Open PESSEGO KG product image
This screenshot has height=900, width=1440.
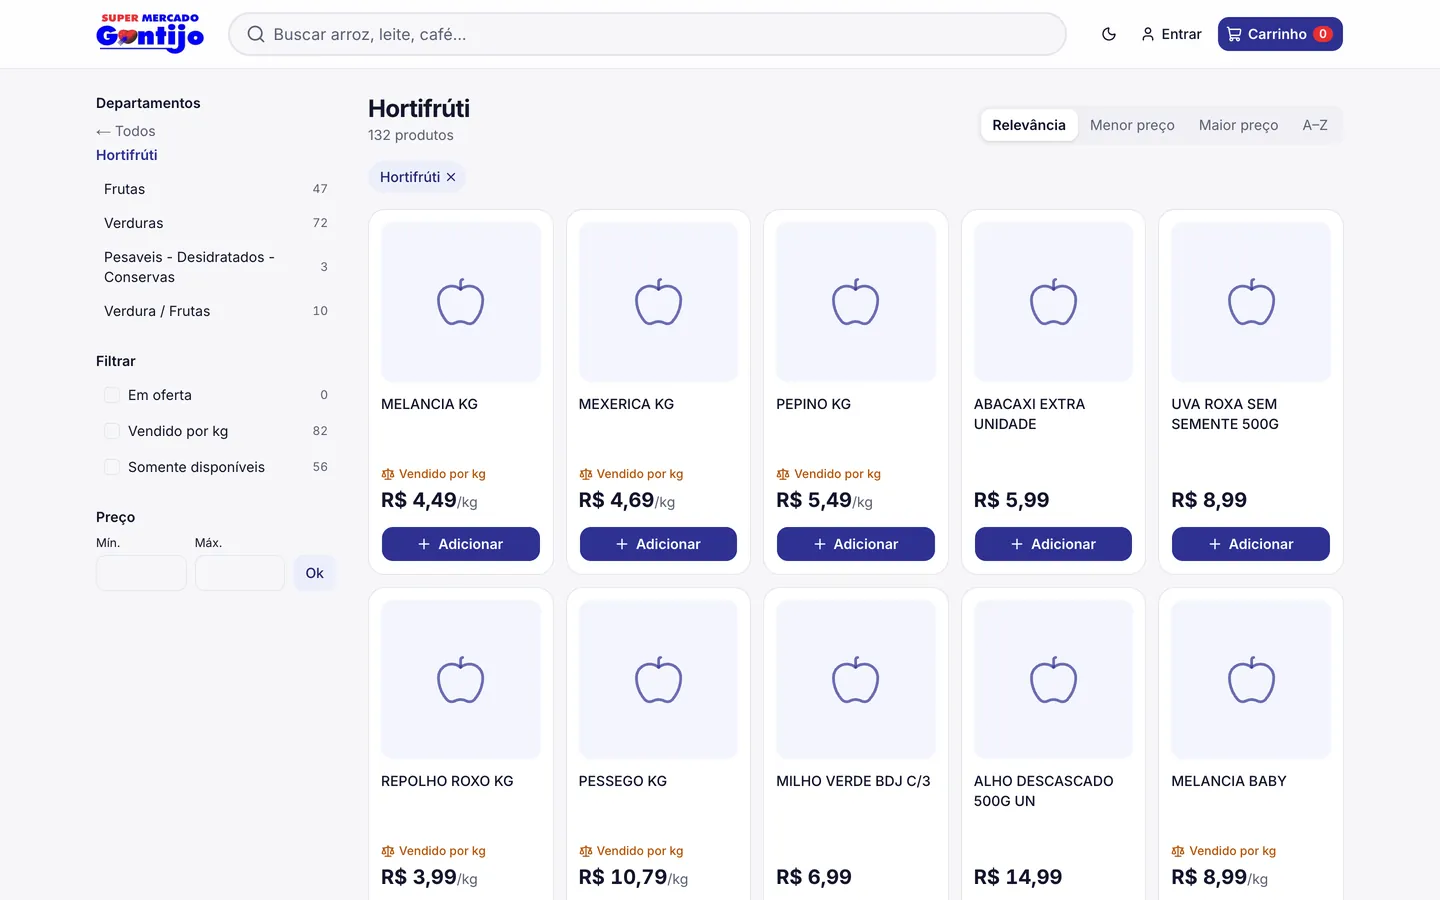(658, 680)
